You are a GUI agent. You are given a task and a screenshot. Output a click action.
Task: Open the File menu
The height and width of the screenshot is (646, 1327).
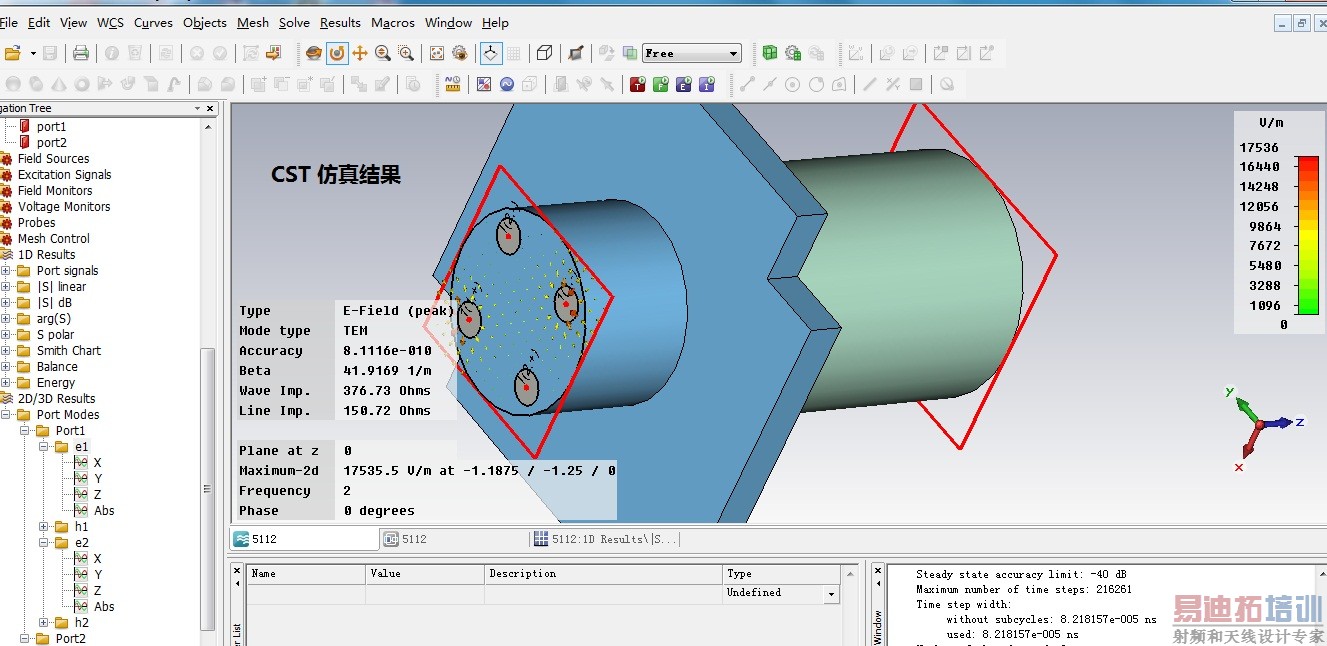click(9, 22)
